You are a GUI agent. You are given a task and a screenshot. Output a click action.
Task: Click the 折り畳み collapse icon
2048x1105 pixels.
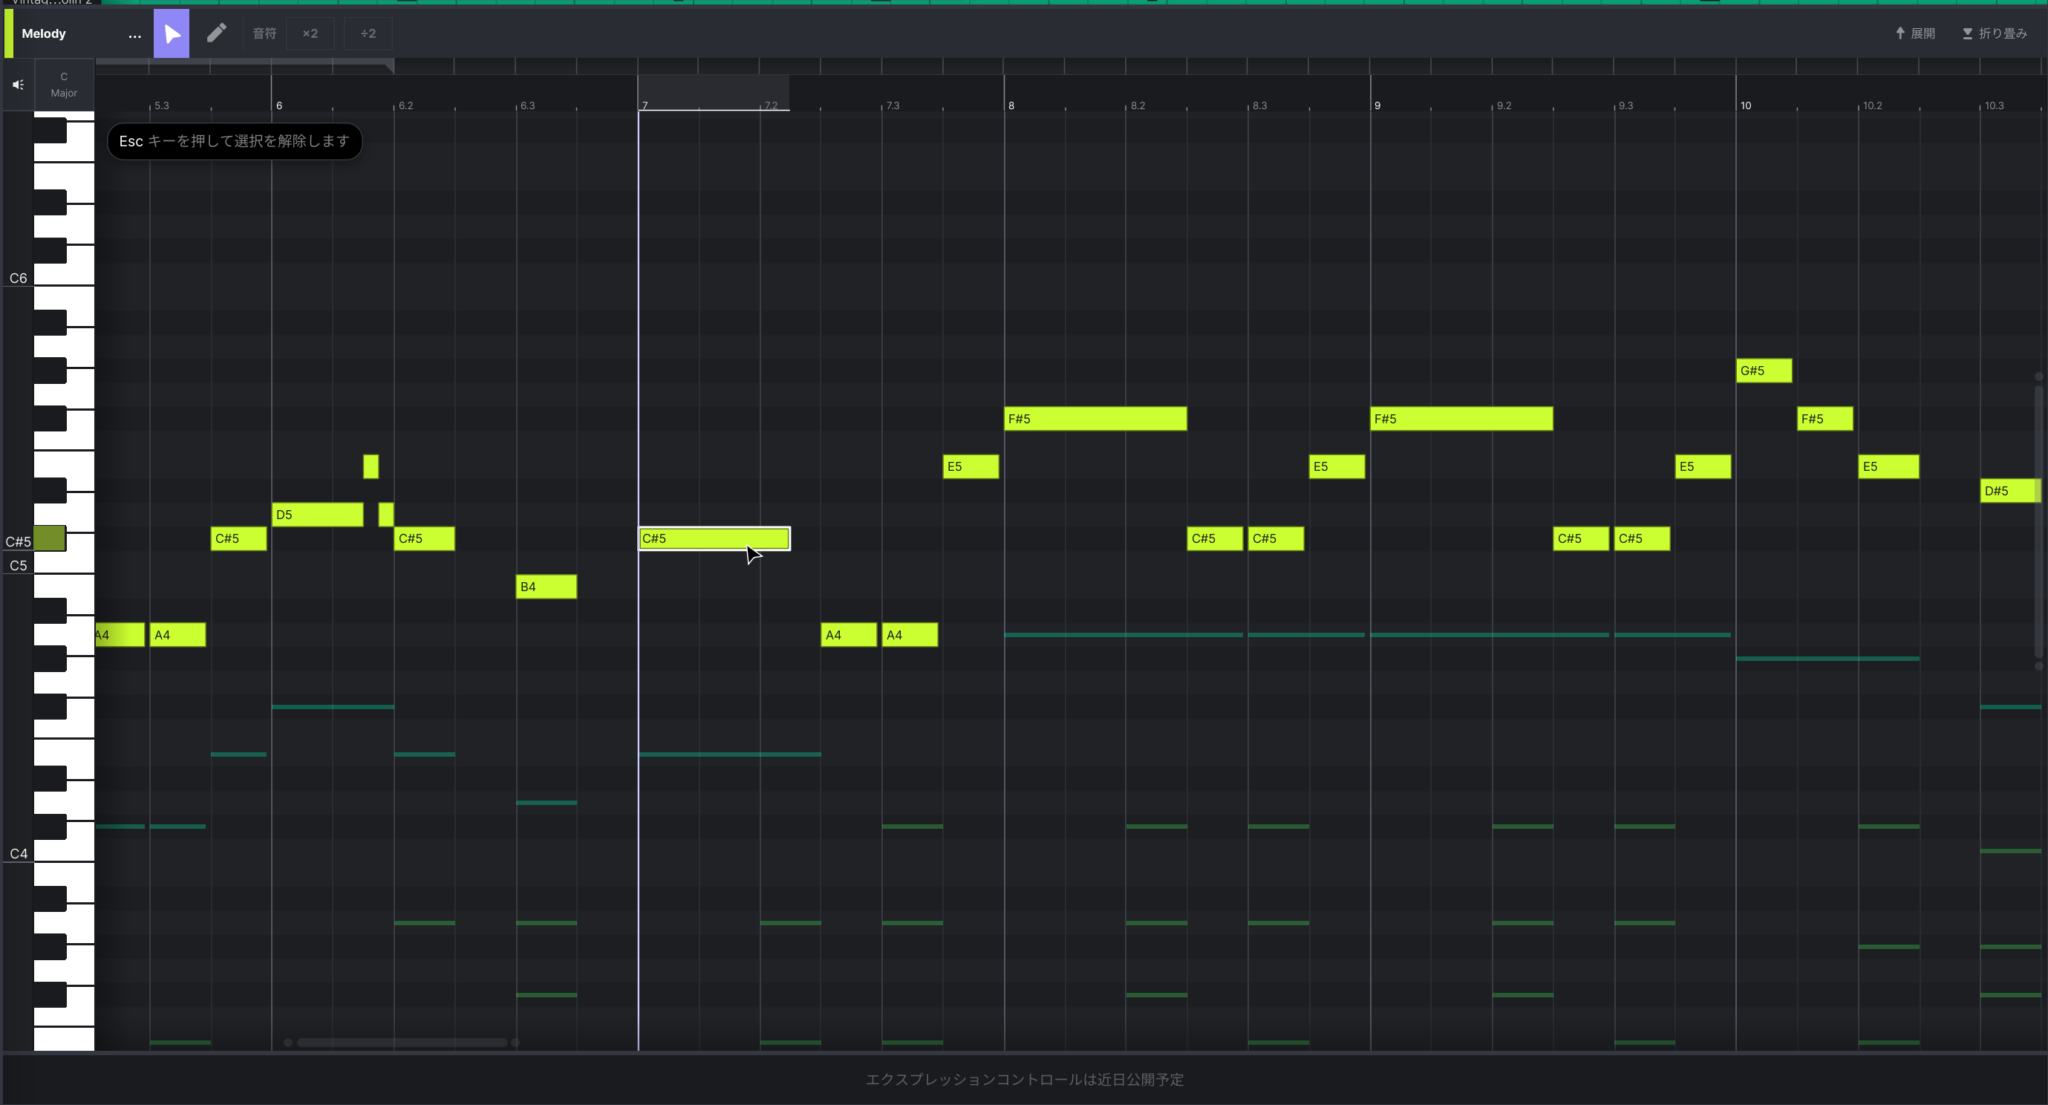(1995, 33)
